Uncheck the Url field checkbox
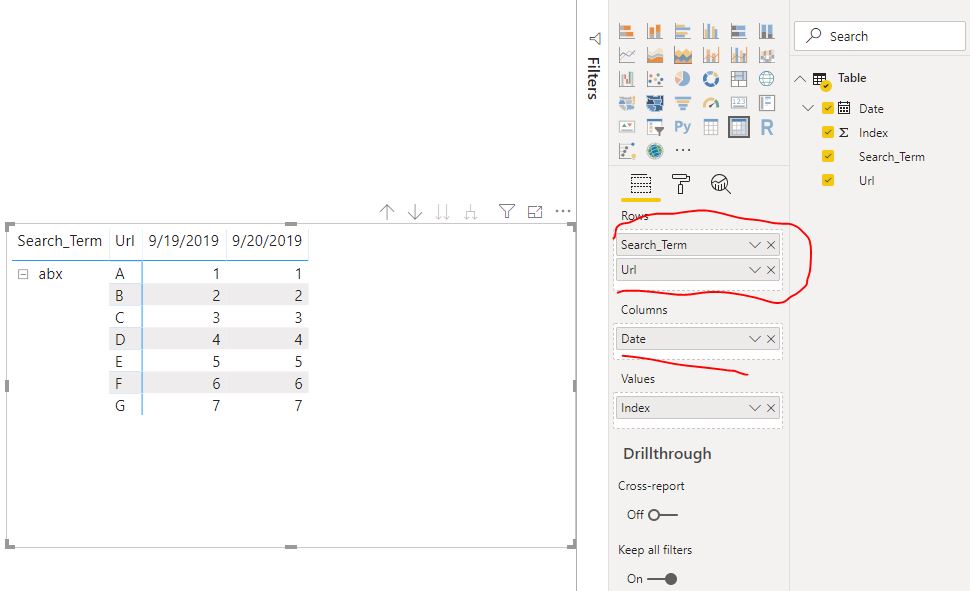Image resolution: width=970 pixels, height=591 pixels. pos(828,180)
